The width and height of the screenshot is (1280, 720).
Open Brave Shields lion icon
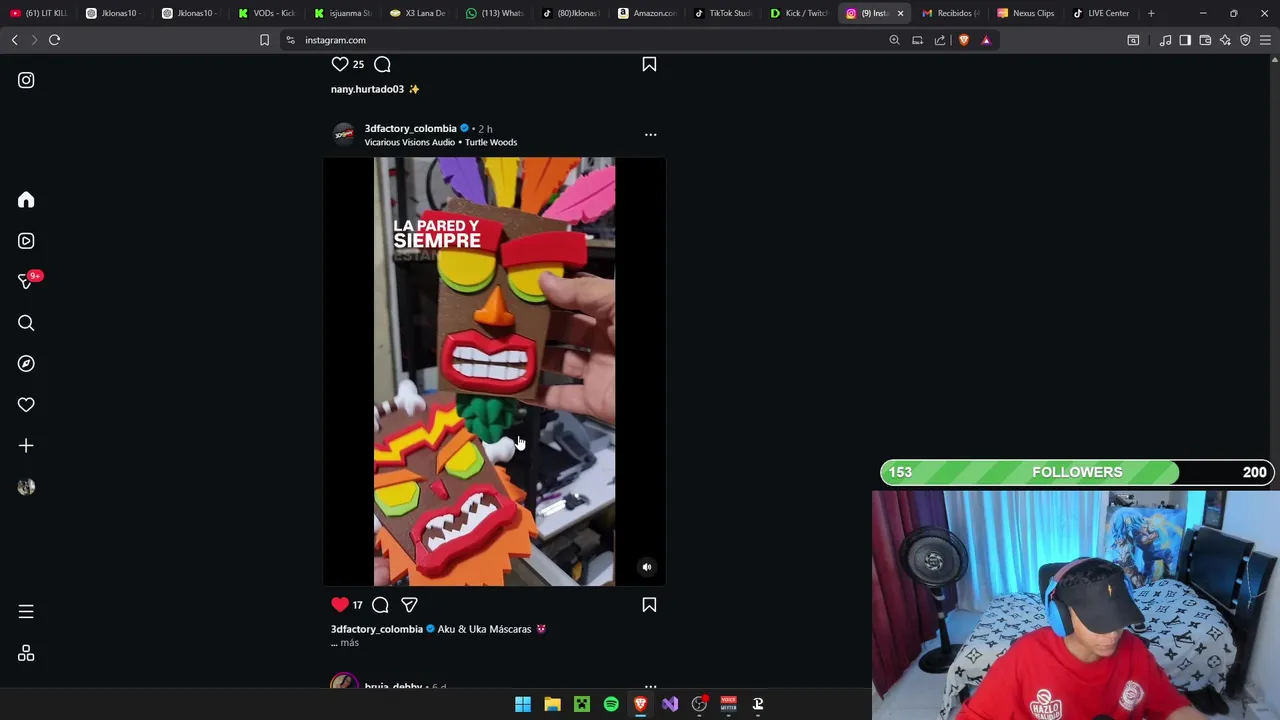(x=963, y=40)
